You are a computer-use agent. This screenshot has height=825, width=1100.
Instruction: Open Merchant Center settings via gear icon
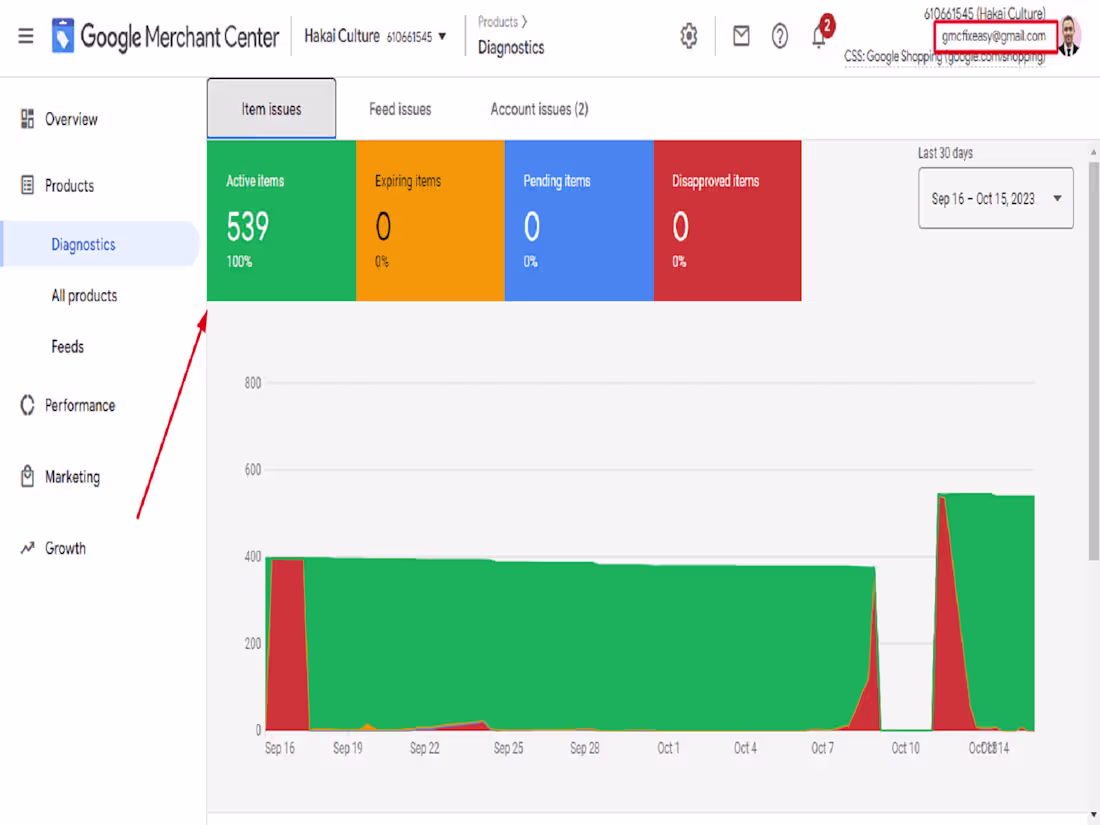(x=688, y=36)
